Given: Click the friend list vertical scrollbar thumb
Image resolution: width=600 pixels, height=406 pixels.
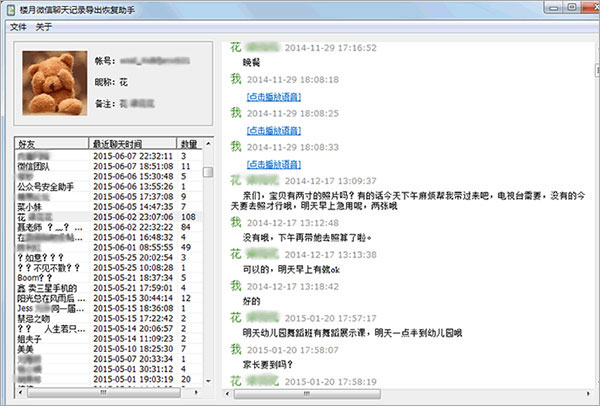Looking at the screenshot, I should point(208,172).
